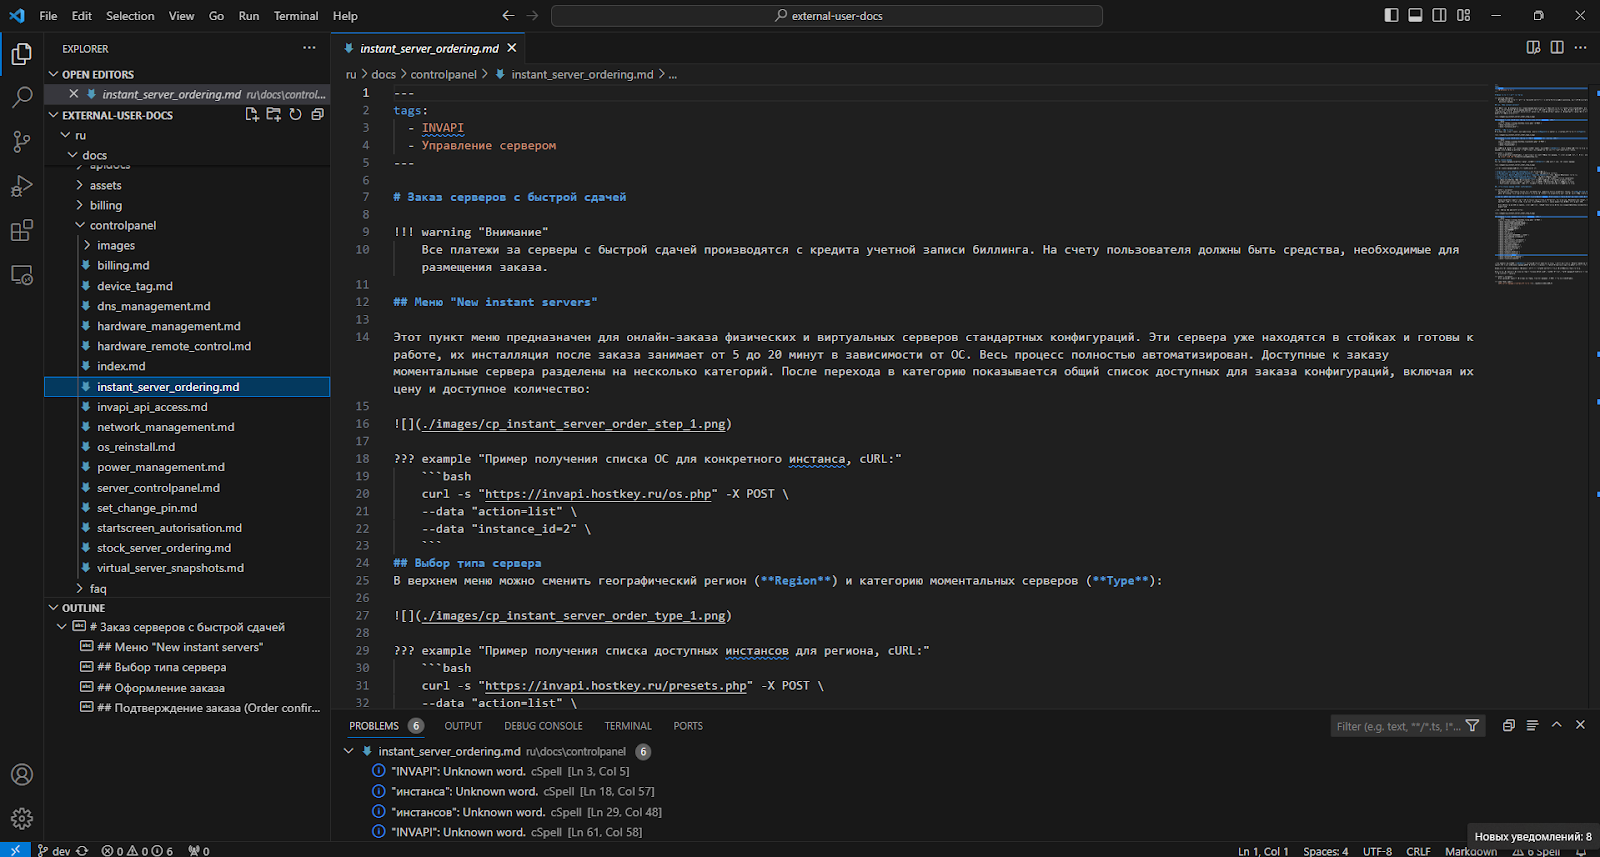Click the external-user-docs command center search
Image resolution: width=1600 pixels, height=857 pixels.
click(827, 16)
